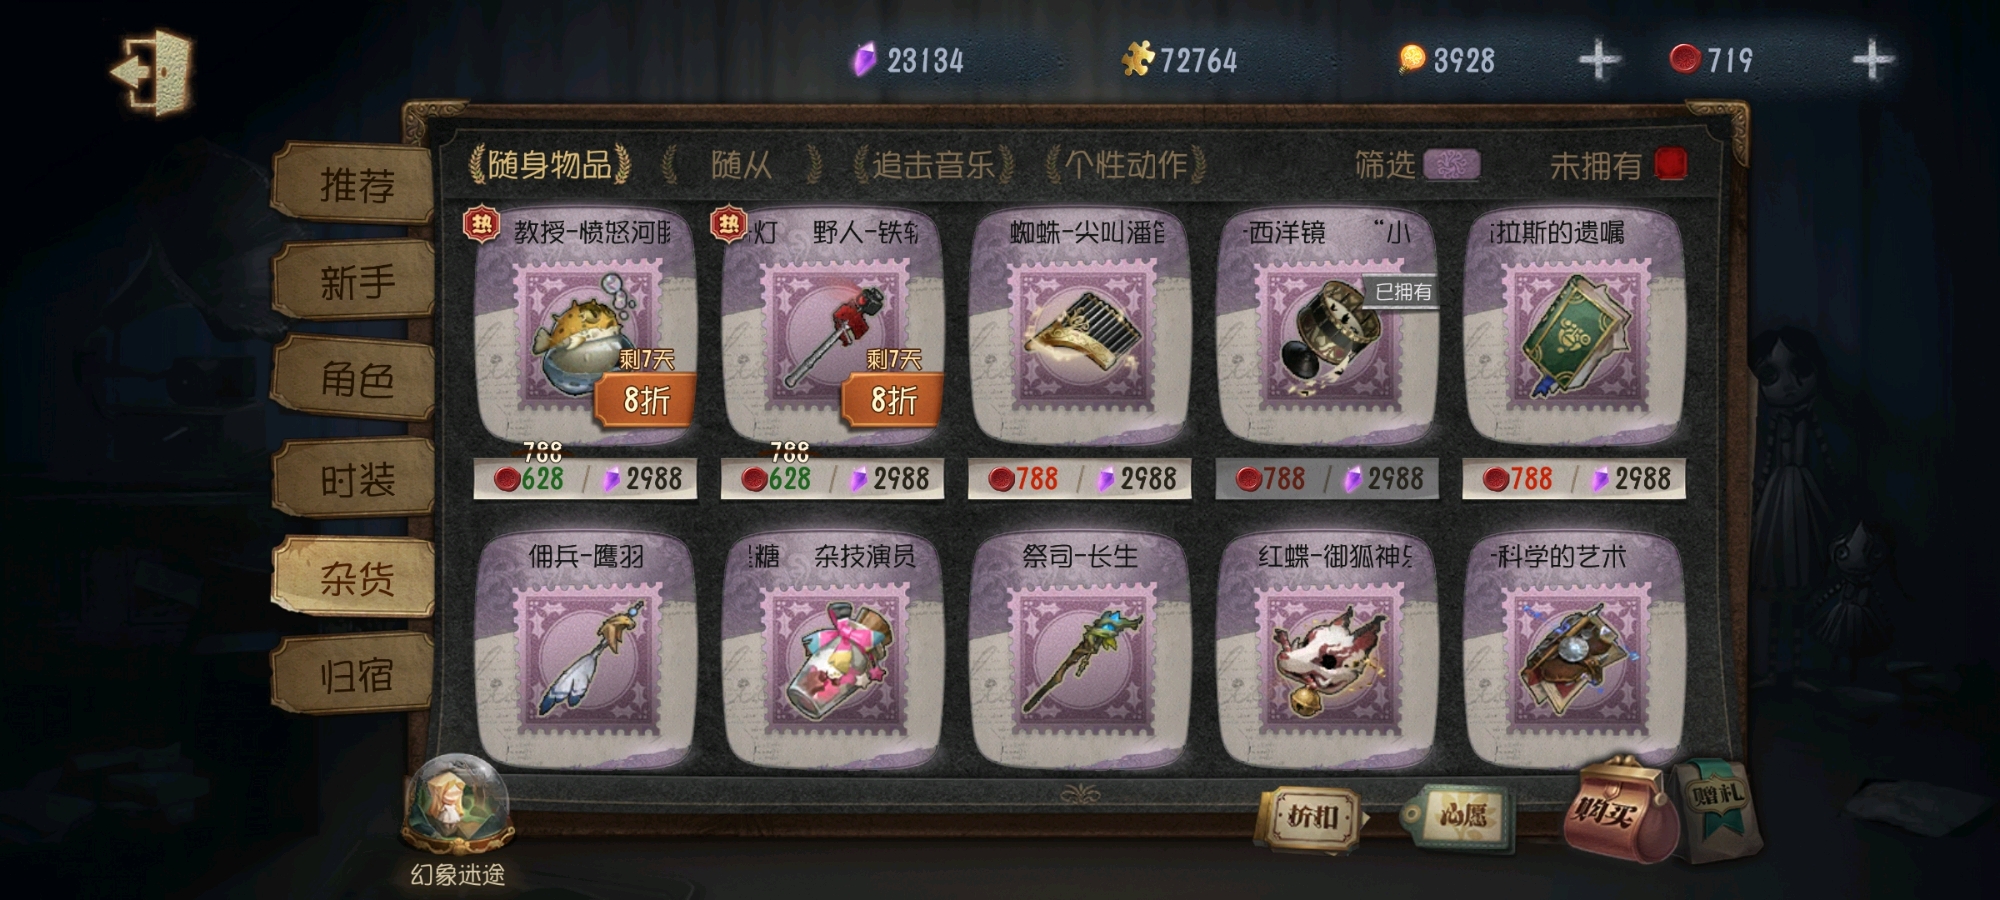This screenshot has height=900, width=2000.
Task: Open the 个性动作 tab
Action: tap(1125, 164)
